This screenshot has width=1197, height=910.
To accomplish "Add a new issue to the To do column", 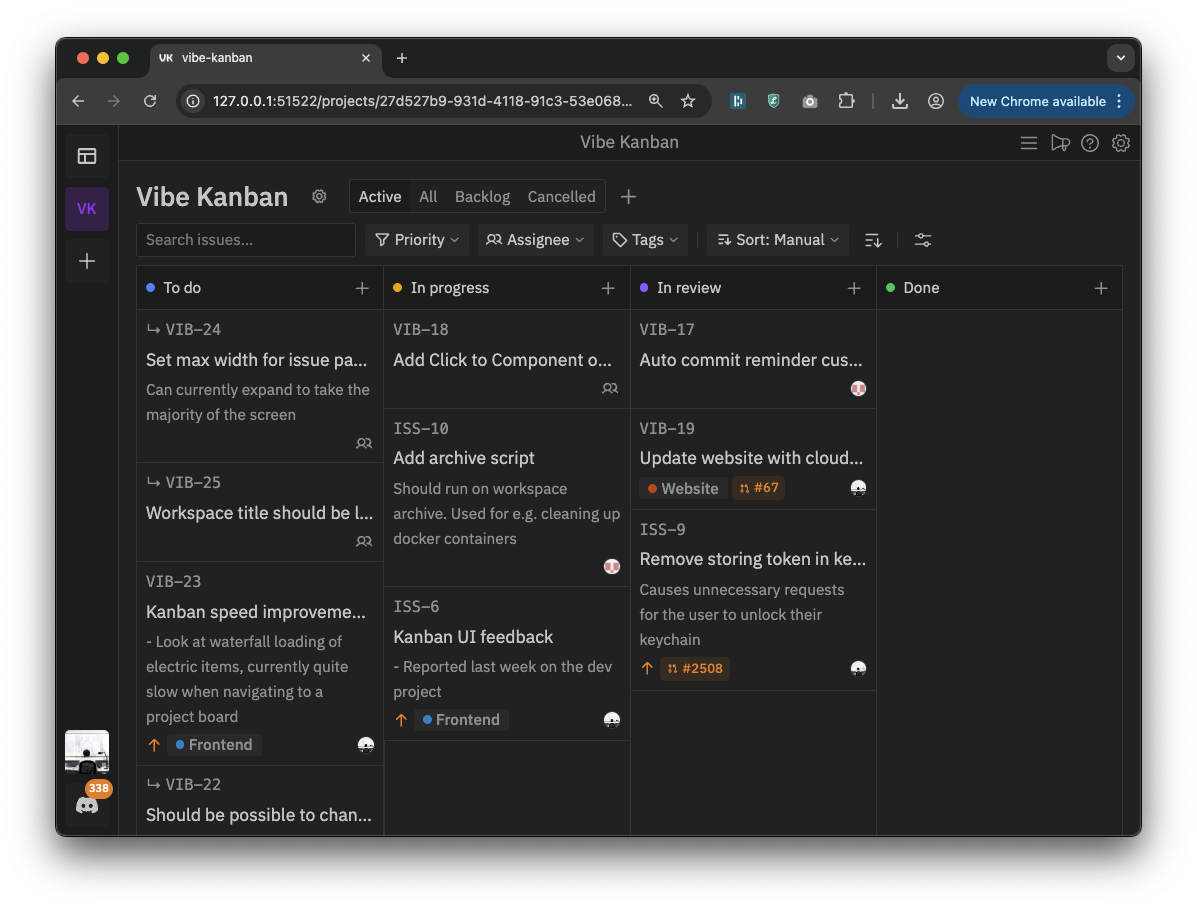I will pyautogui.click(x=361, y=288).
